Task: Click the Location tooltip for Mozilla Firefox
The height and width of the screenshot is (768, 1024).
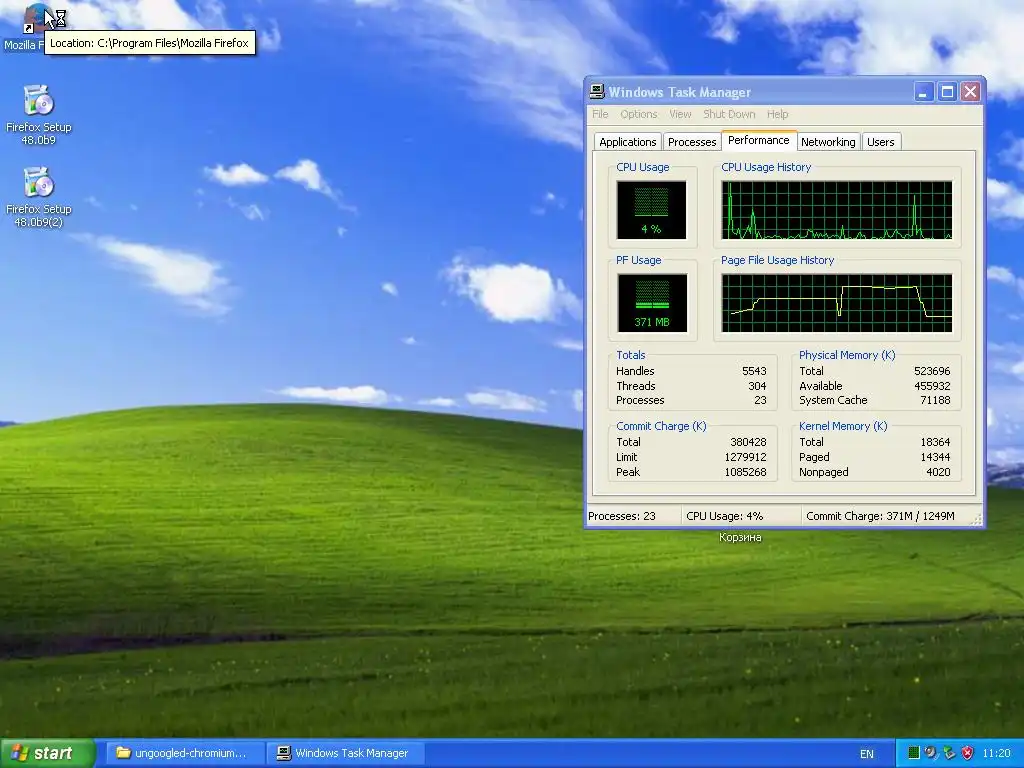Action: 150,43
